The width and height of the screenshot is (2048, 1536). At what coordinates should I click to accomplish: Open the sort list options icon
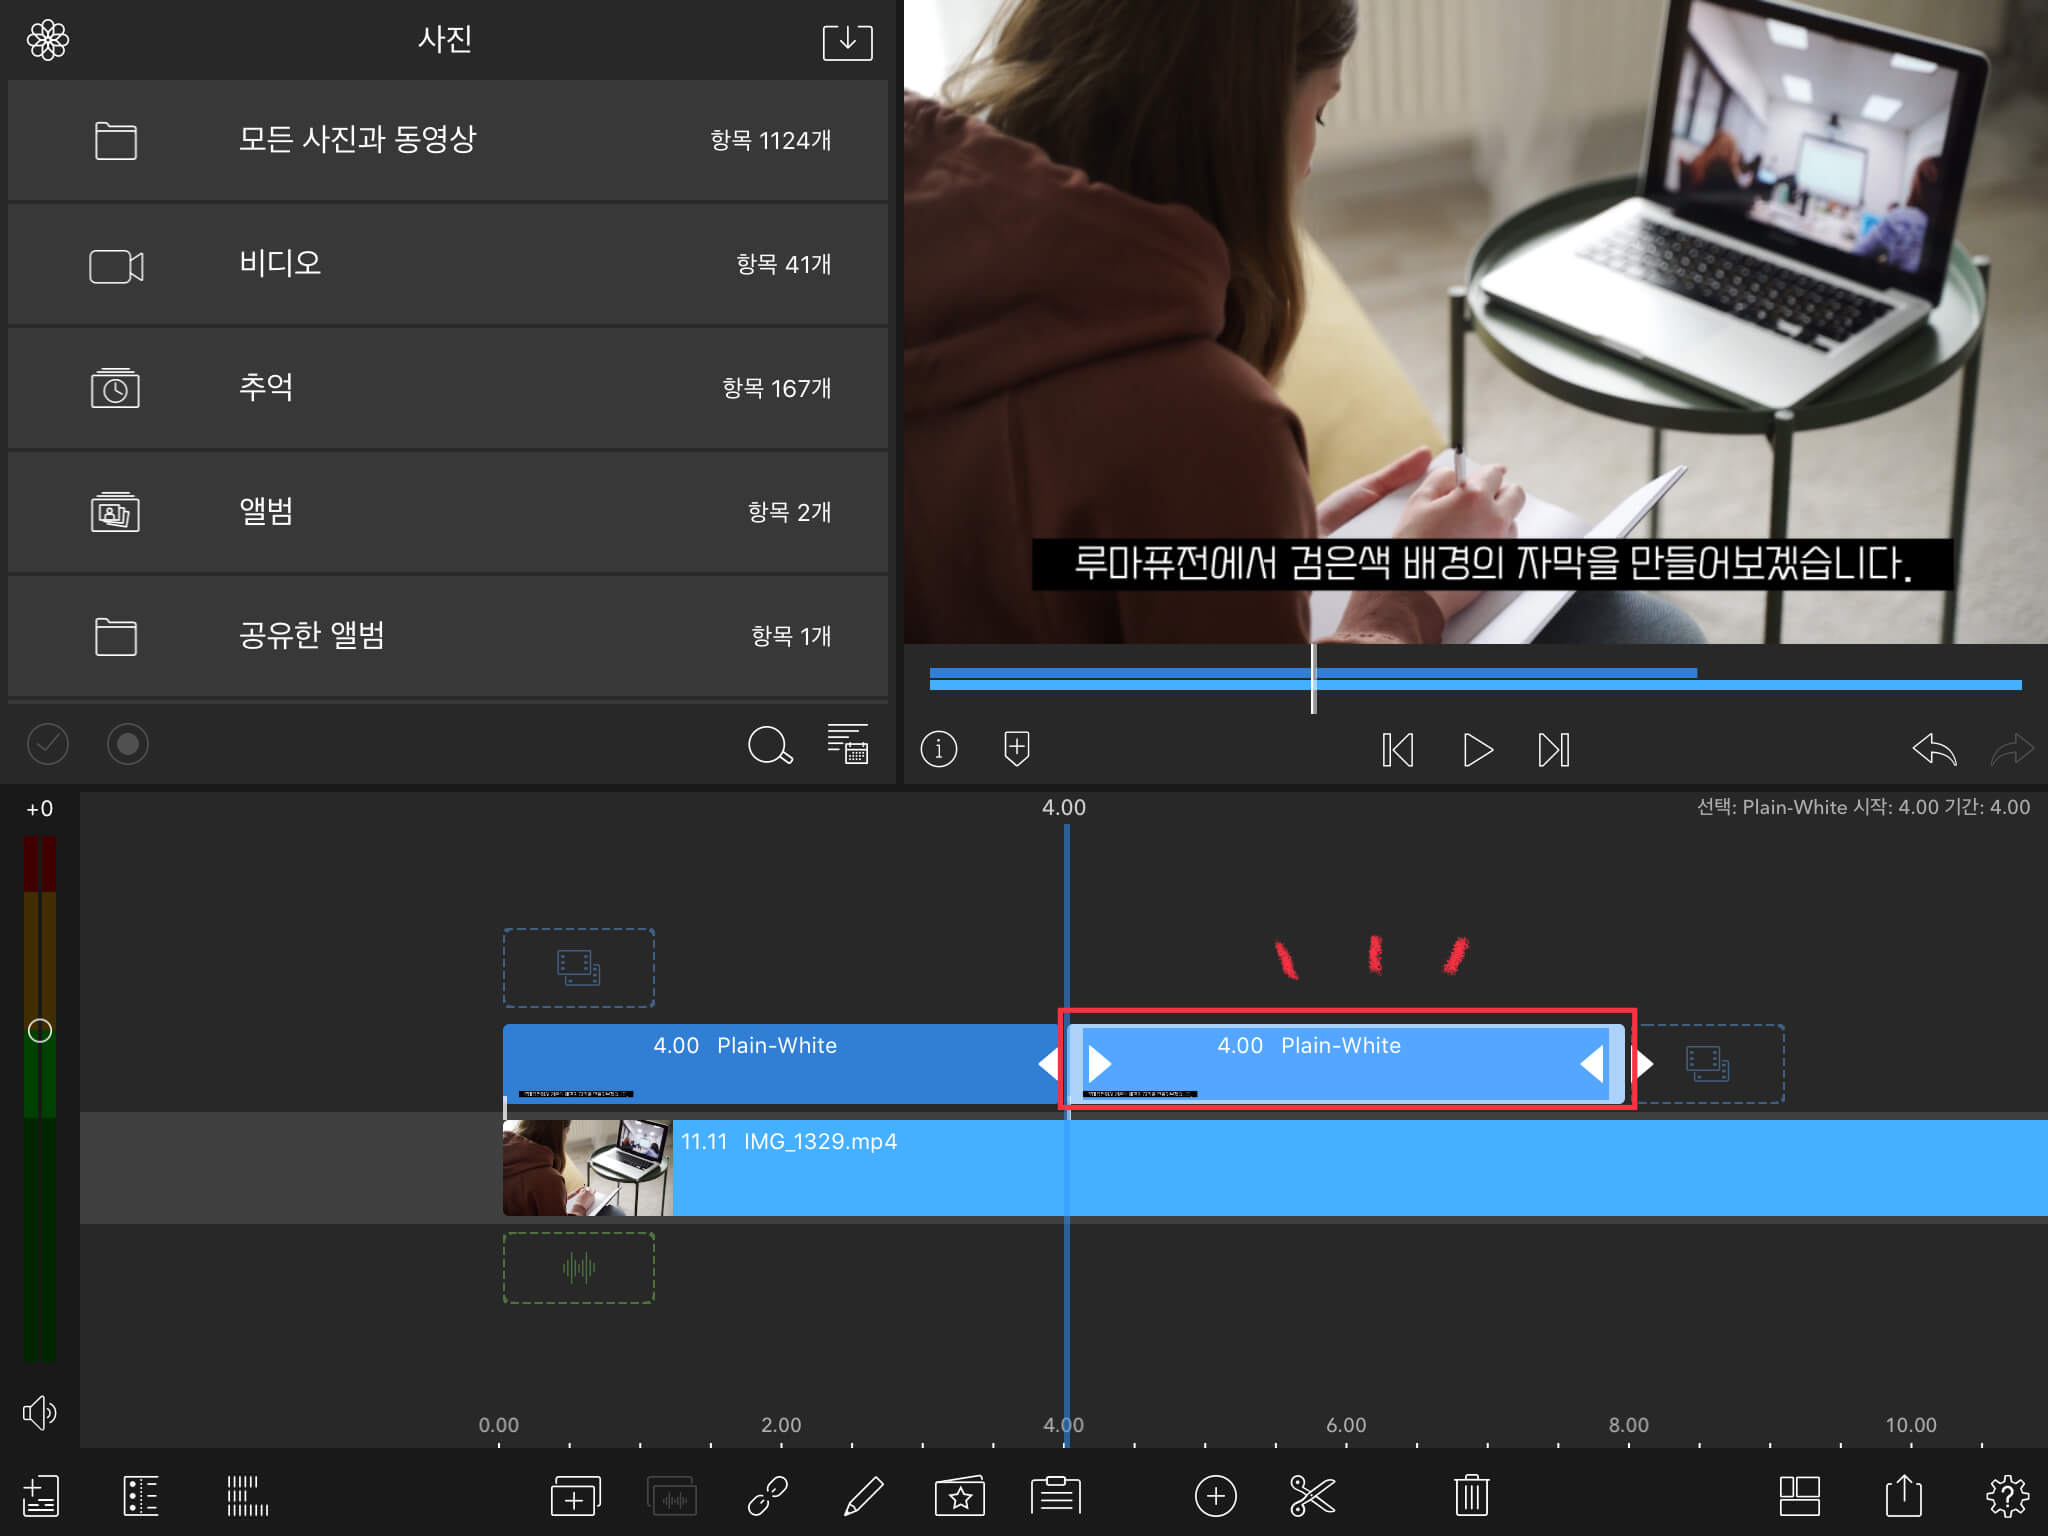(x=848, y=744)
